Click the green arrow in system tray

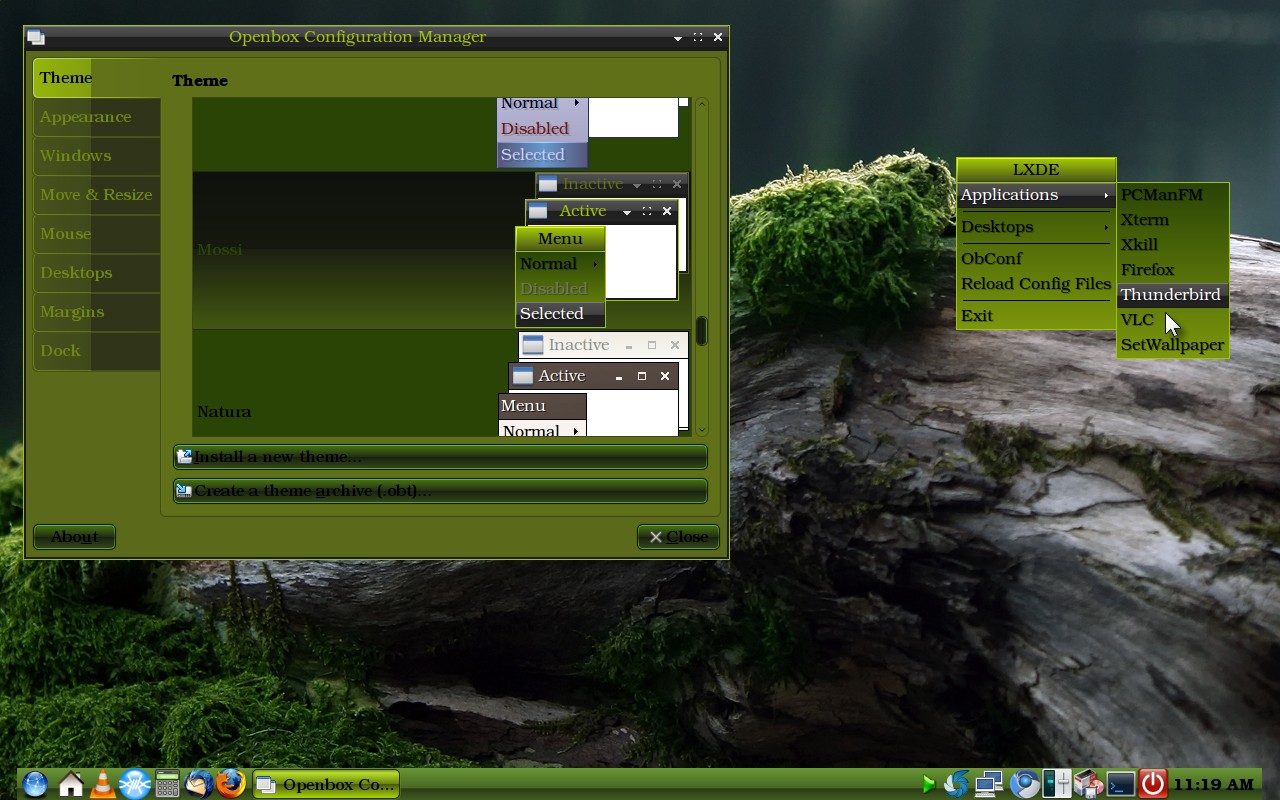(x=929, y=784)
